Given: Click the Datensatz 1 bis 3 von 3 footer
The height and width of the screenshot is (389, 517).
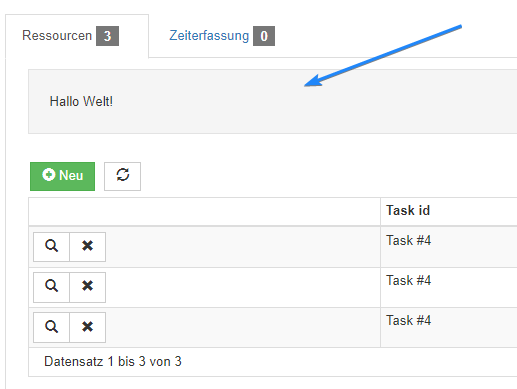Looking at the screenshot, I should [x=113, y=362].
